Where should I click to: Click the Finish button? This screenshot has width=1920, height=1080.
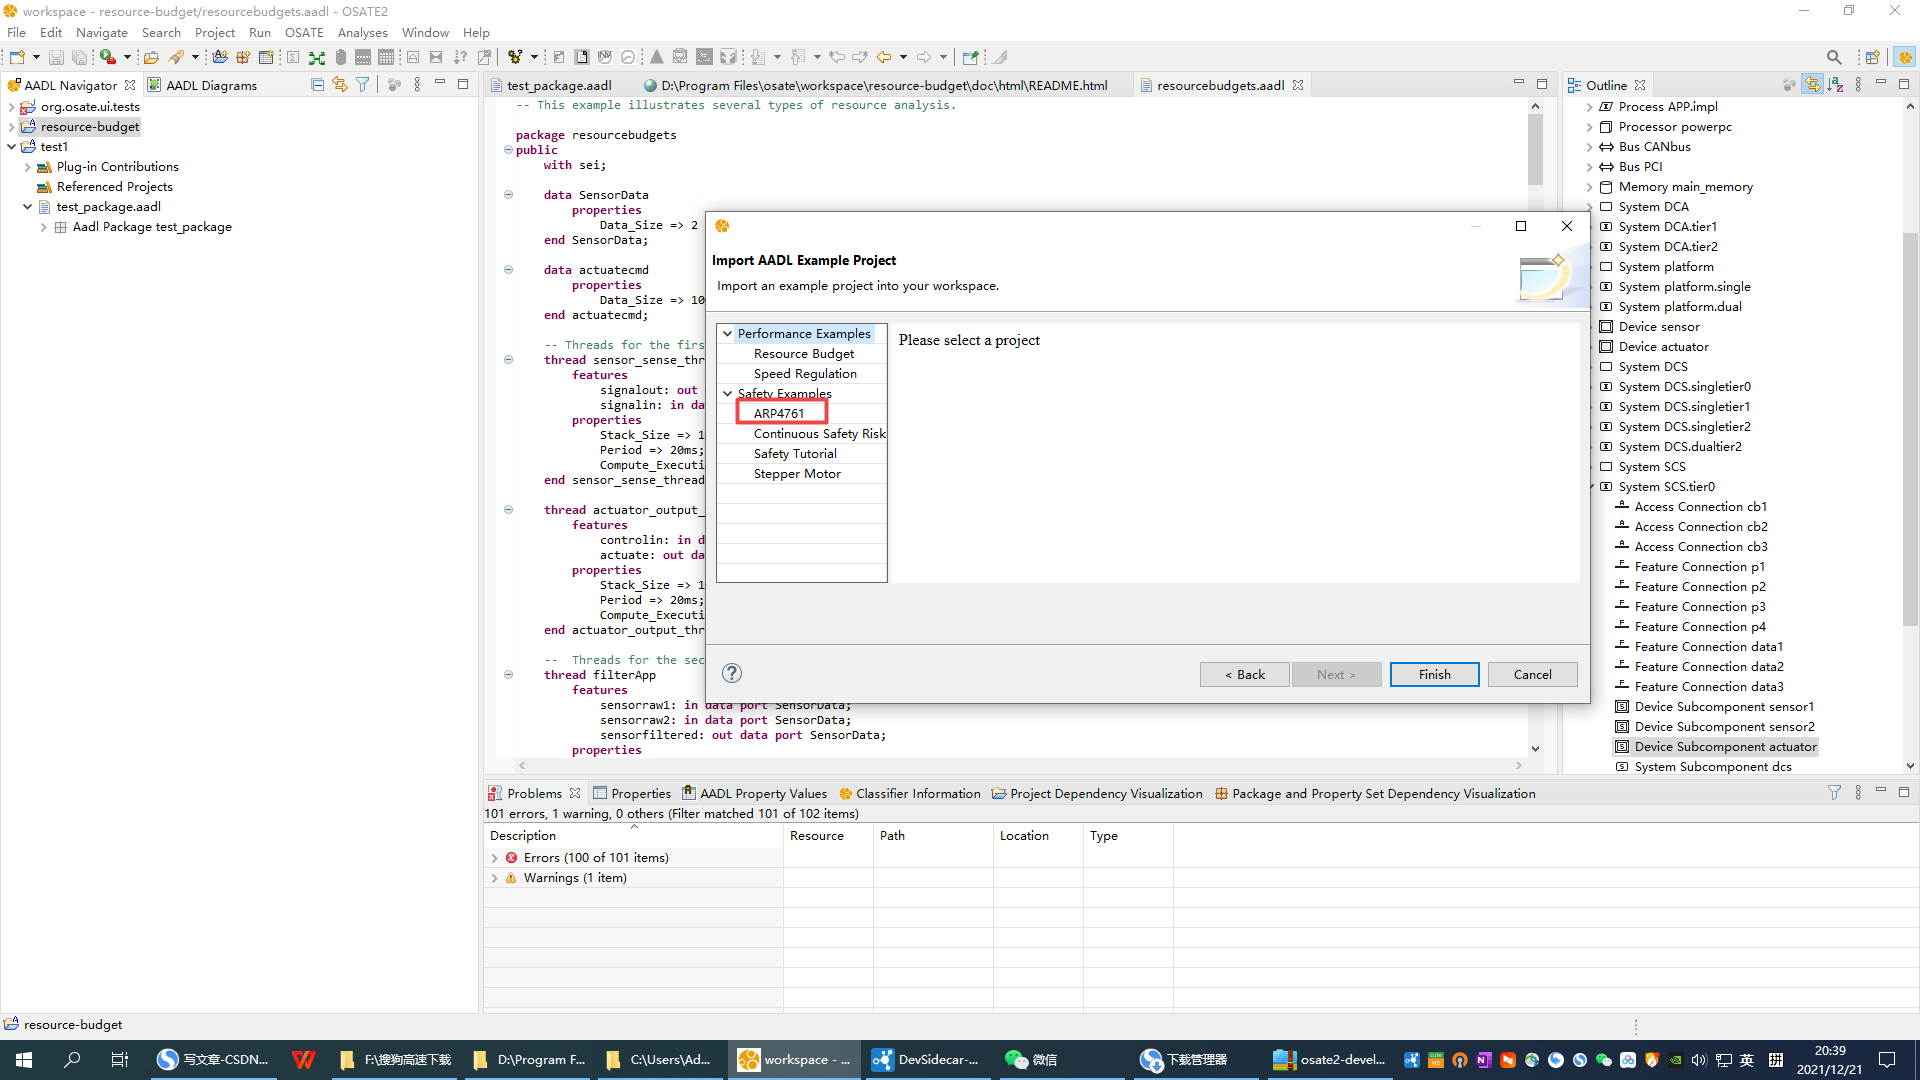pos(1434,674)
